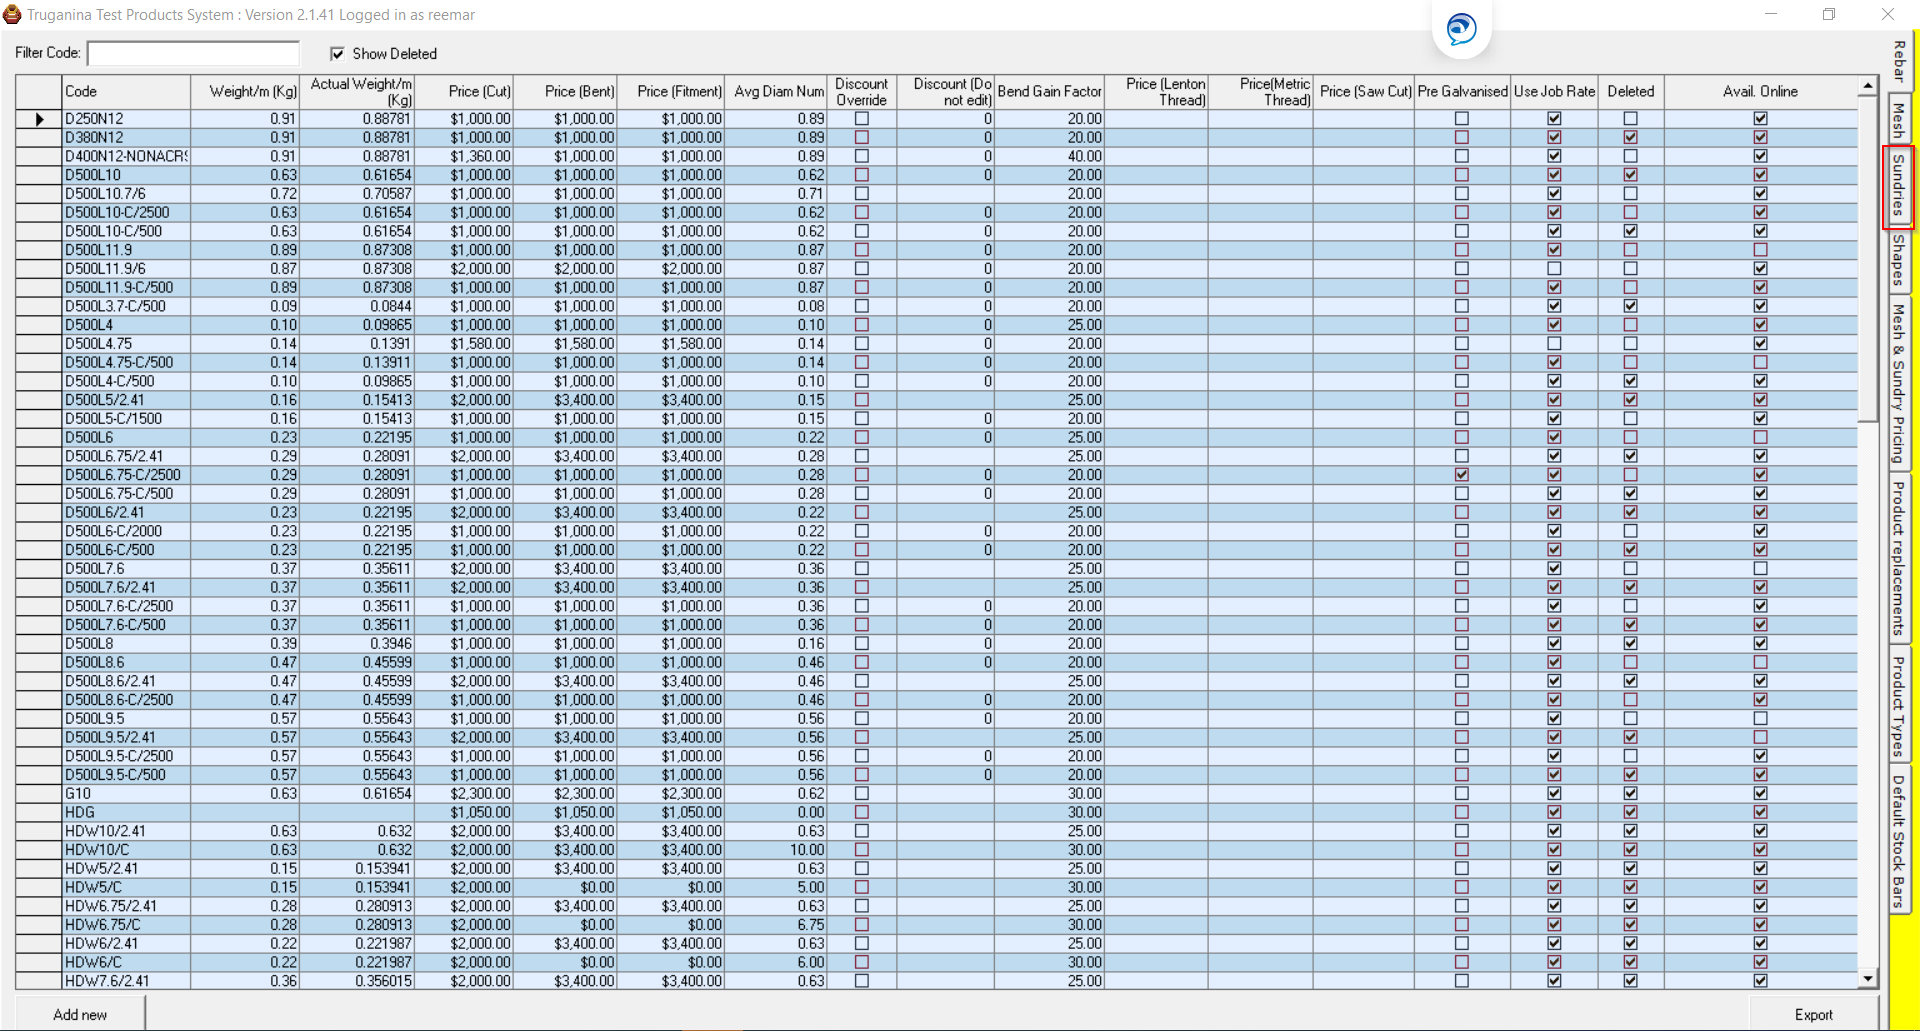This screenshot has height=1031, width=1920.
Task: Check Discount Override for D250N12
Action: click(862, 119)
